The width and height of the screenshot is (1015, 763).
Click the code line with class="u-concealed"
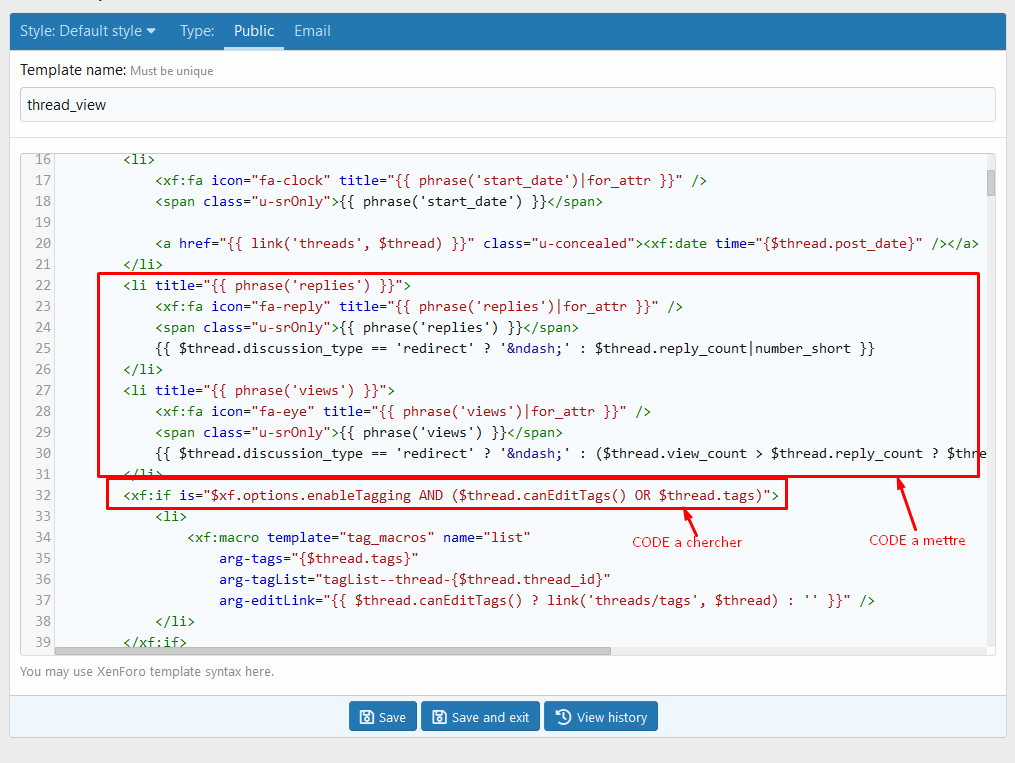tap(566, 243)
